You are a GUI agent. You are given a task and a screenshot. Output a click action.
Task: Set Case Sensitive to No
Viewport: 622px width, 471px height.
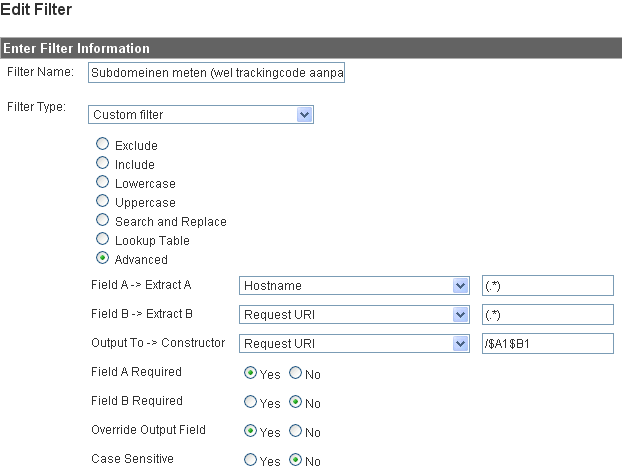(296, 460)
